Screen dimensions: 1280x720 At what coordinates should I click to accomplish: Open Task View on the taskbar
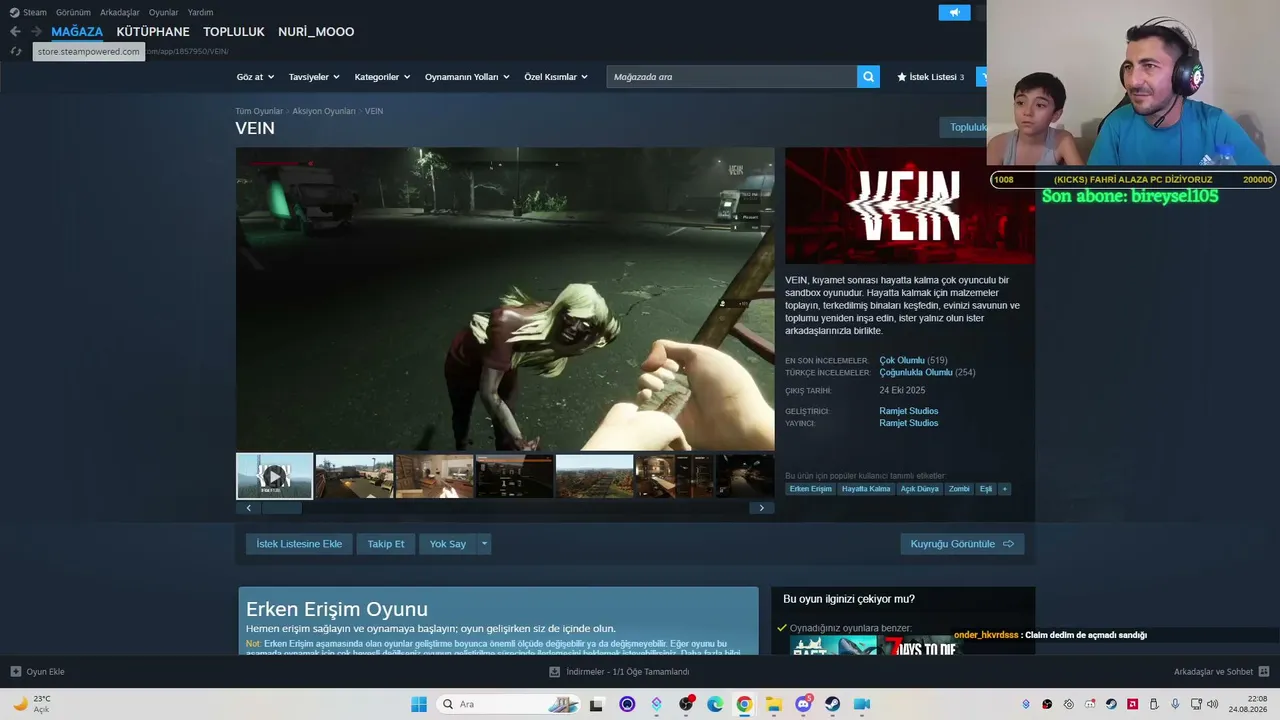point(597,704)
